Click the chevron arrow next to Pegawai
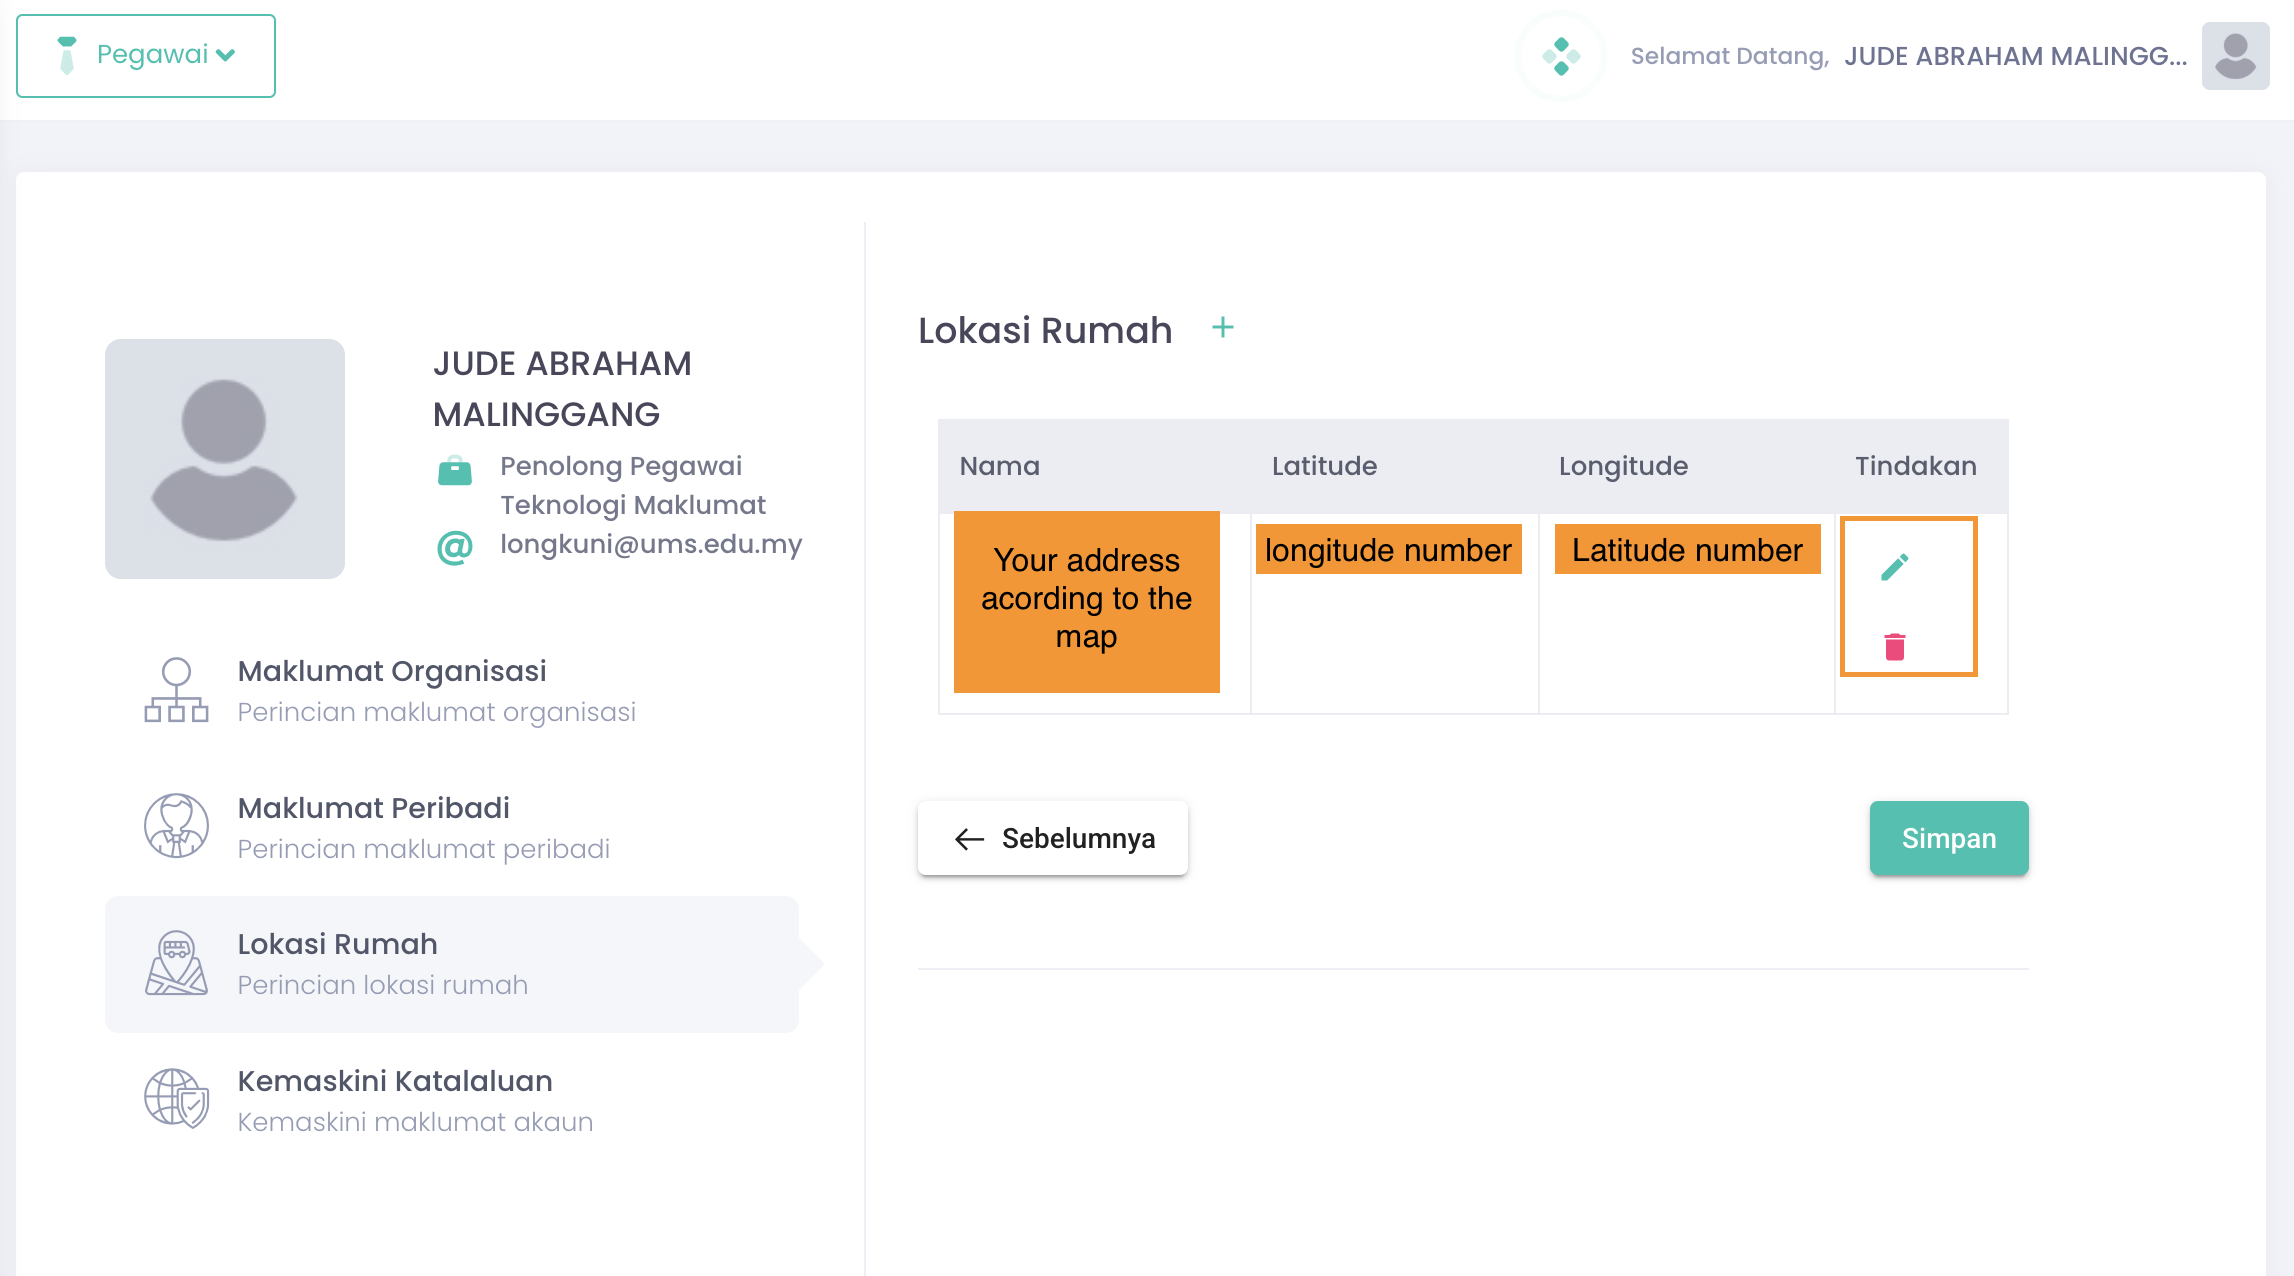Image resolution: width=2294 pixels, height=1276 pixels. [x=227, y=55]
